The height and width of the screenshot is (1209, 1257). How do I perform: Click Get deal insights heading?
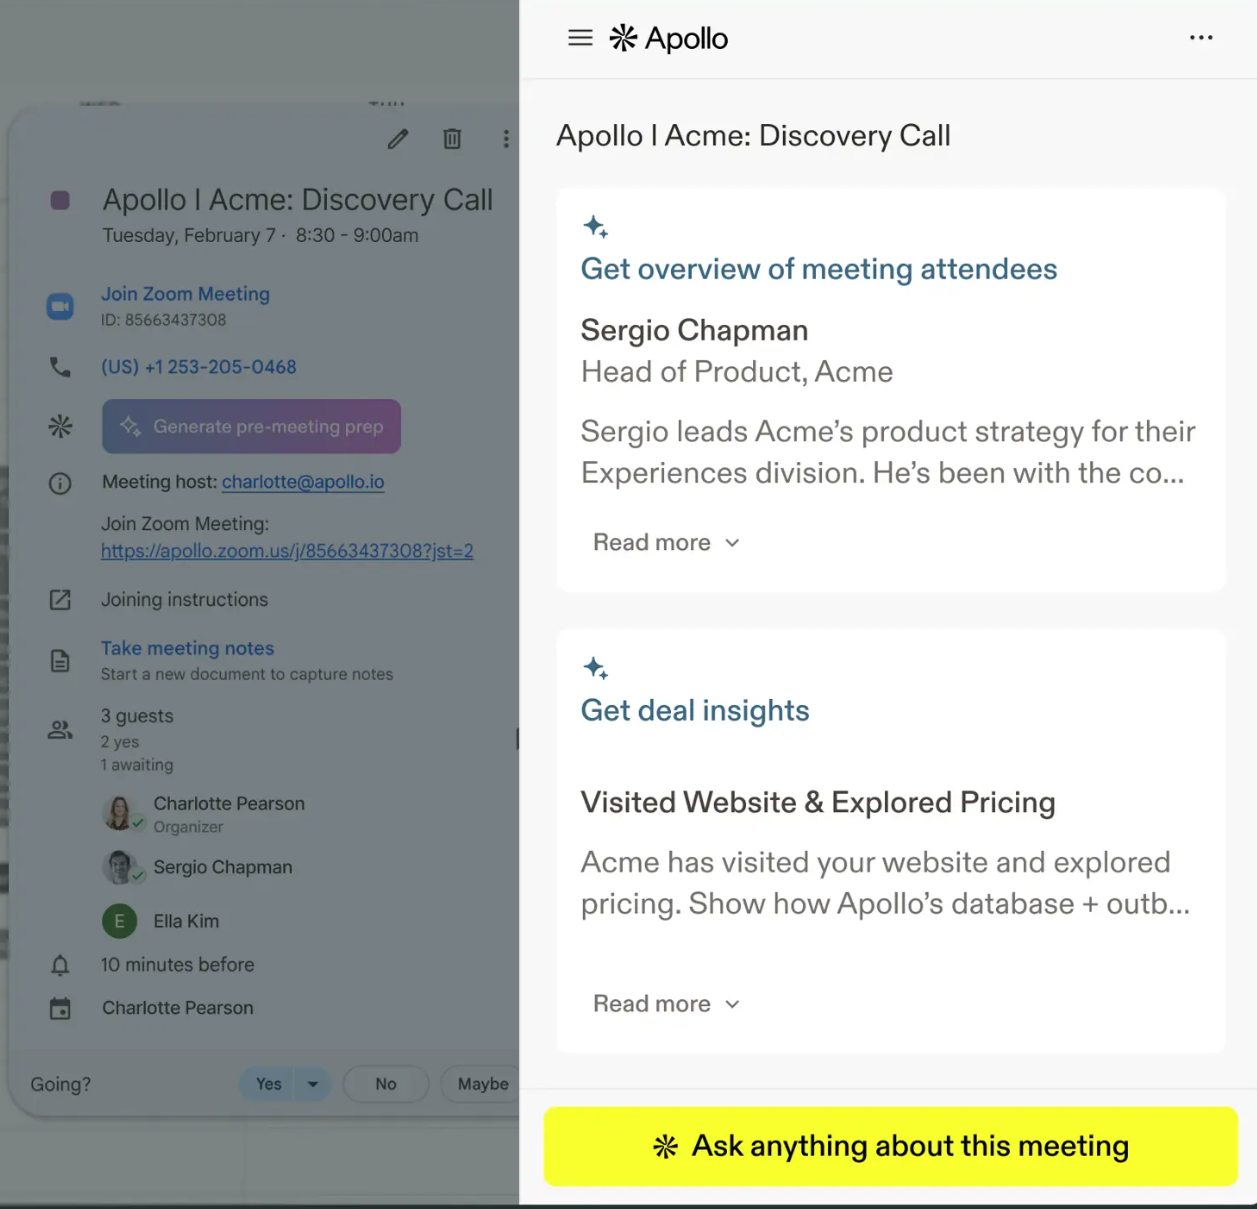coord(695,710)
